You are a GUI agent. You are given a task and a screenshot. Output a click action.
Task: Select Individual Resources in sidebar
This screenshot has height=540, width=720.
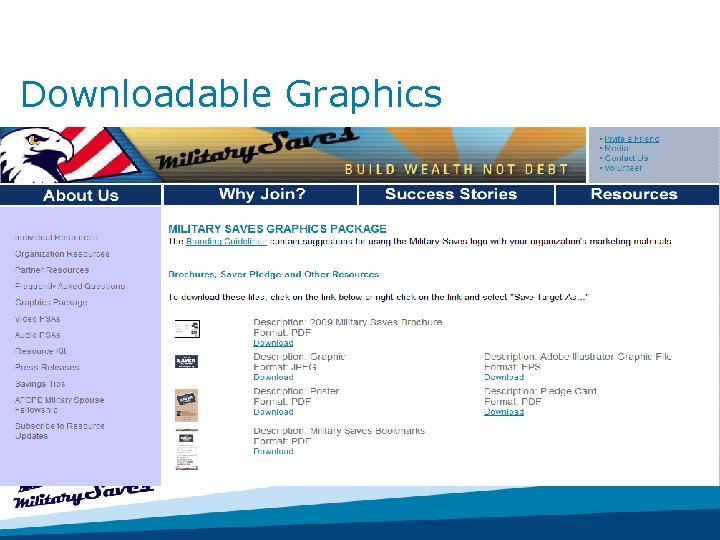(x=56, y=237)
